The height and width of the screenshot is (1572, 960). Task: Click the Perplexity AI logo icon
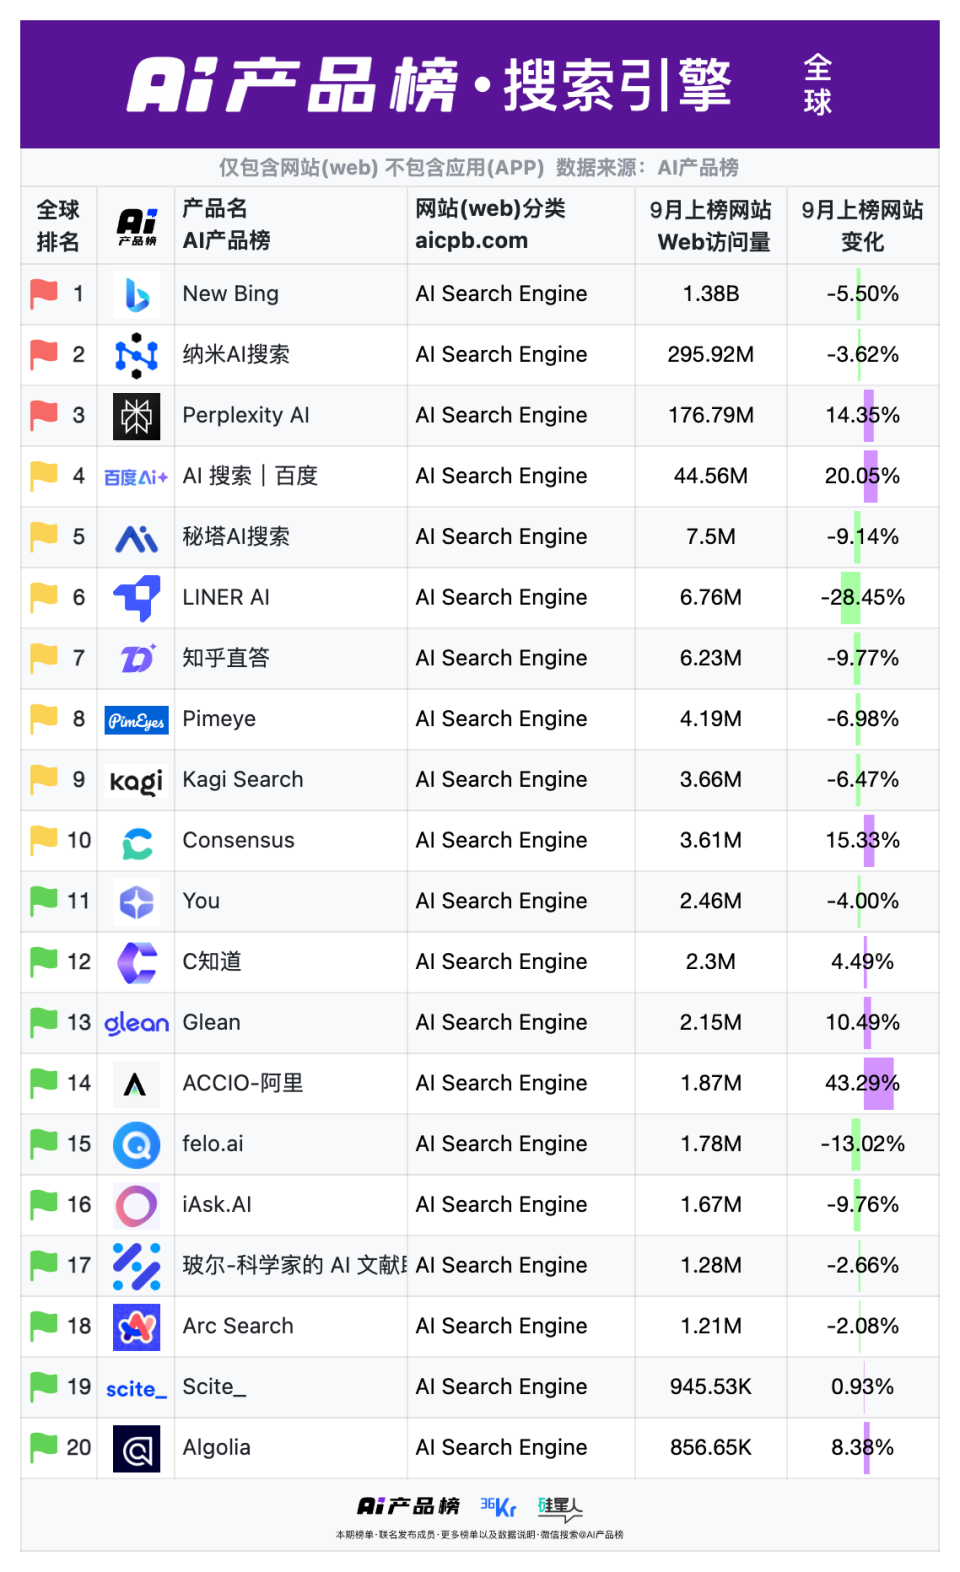coord(136,416)
